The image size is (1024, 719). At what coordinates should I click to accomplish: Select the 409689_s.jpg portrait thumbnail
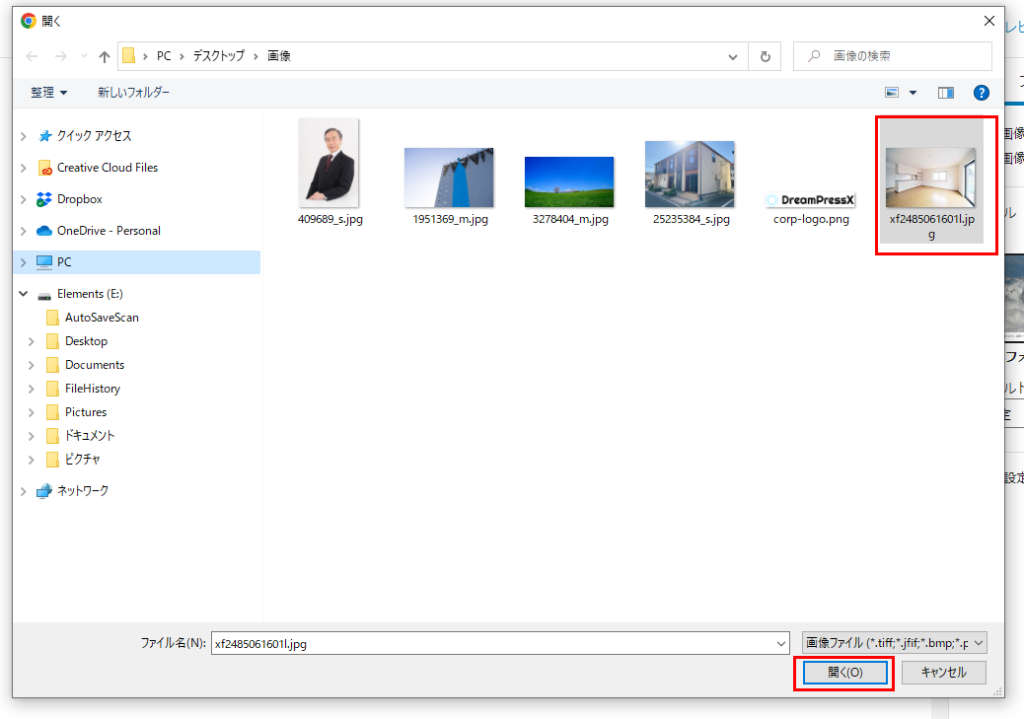329,164
